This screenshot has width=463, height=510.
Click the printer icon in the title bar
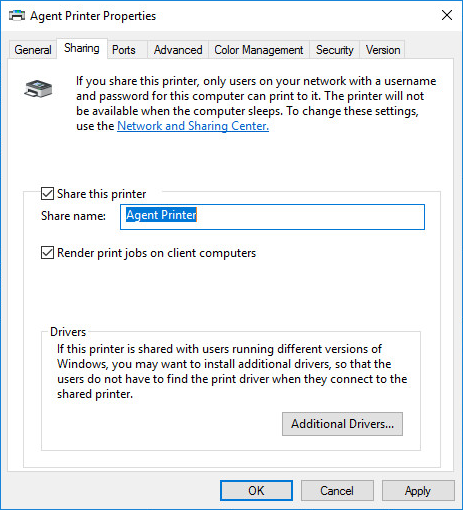[17, 16]
